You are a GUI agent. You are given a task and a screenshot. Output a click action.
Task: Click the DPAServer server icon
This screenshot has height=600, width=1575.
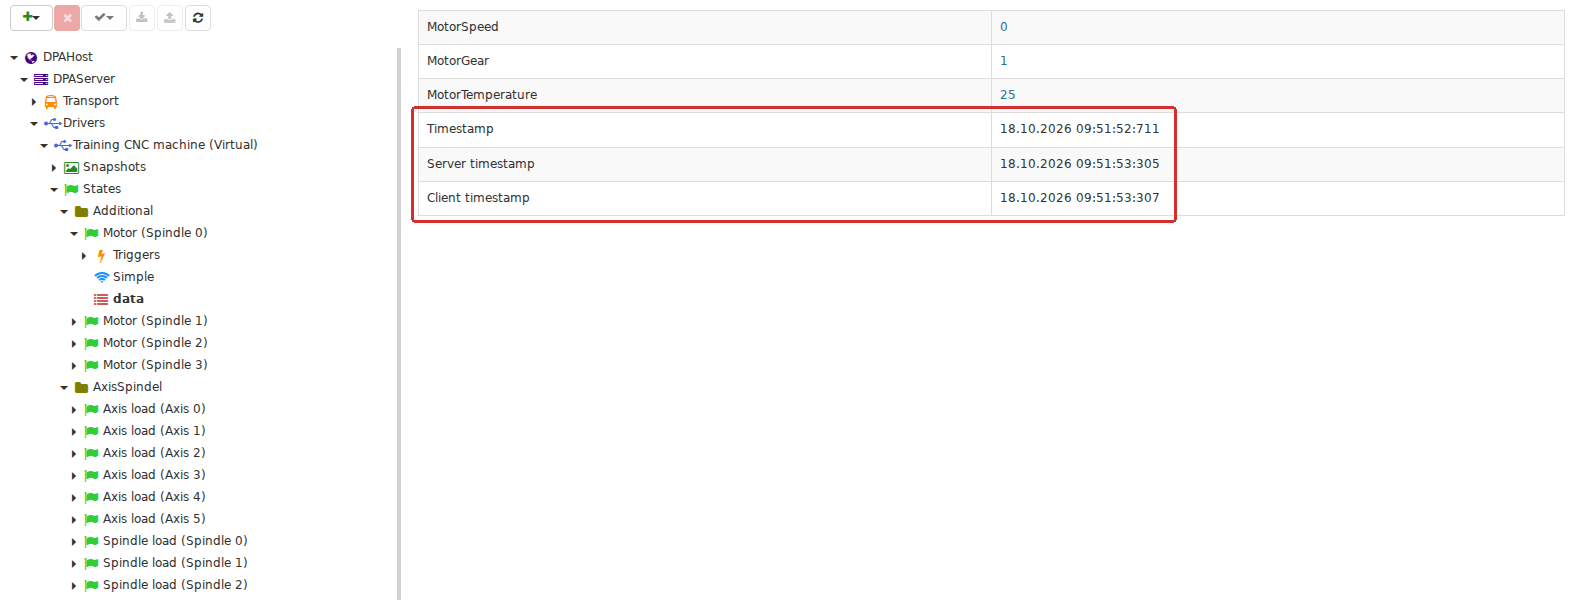[41, 80]
